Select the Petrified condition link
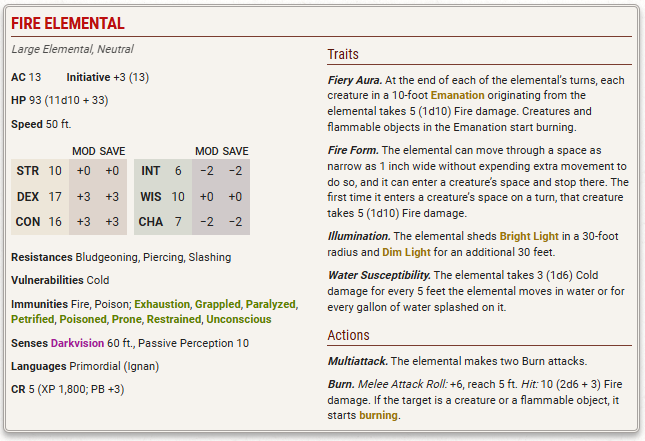Screen dimensions: 645x441 (x=32, y=319)
